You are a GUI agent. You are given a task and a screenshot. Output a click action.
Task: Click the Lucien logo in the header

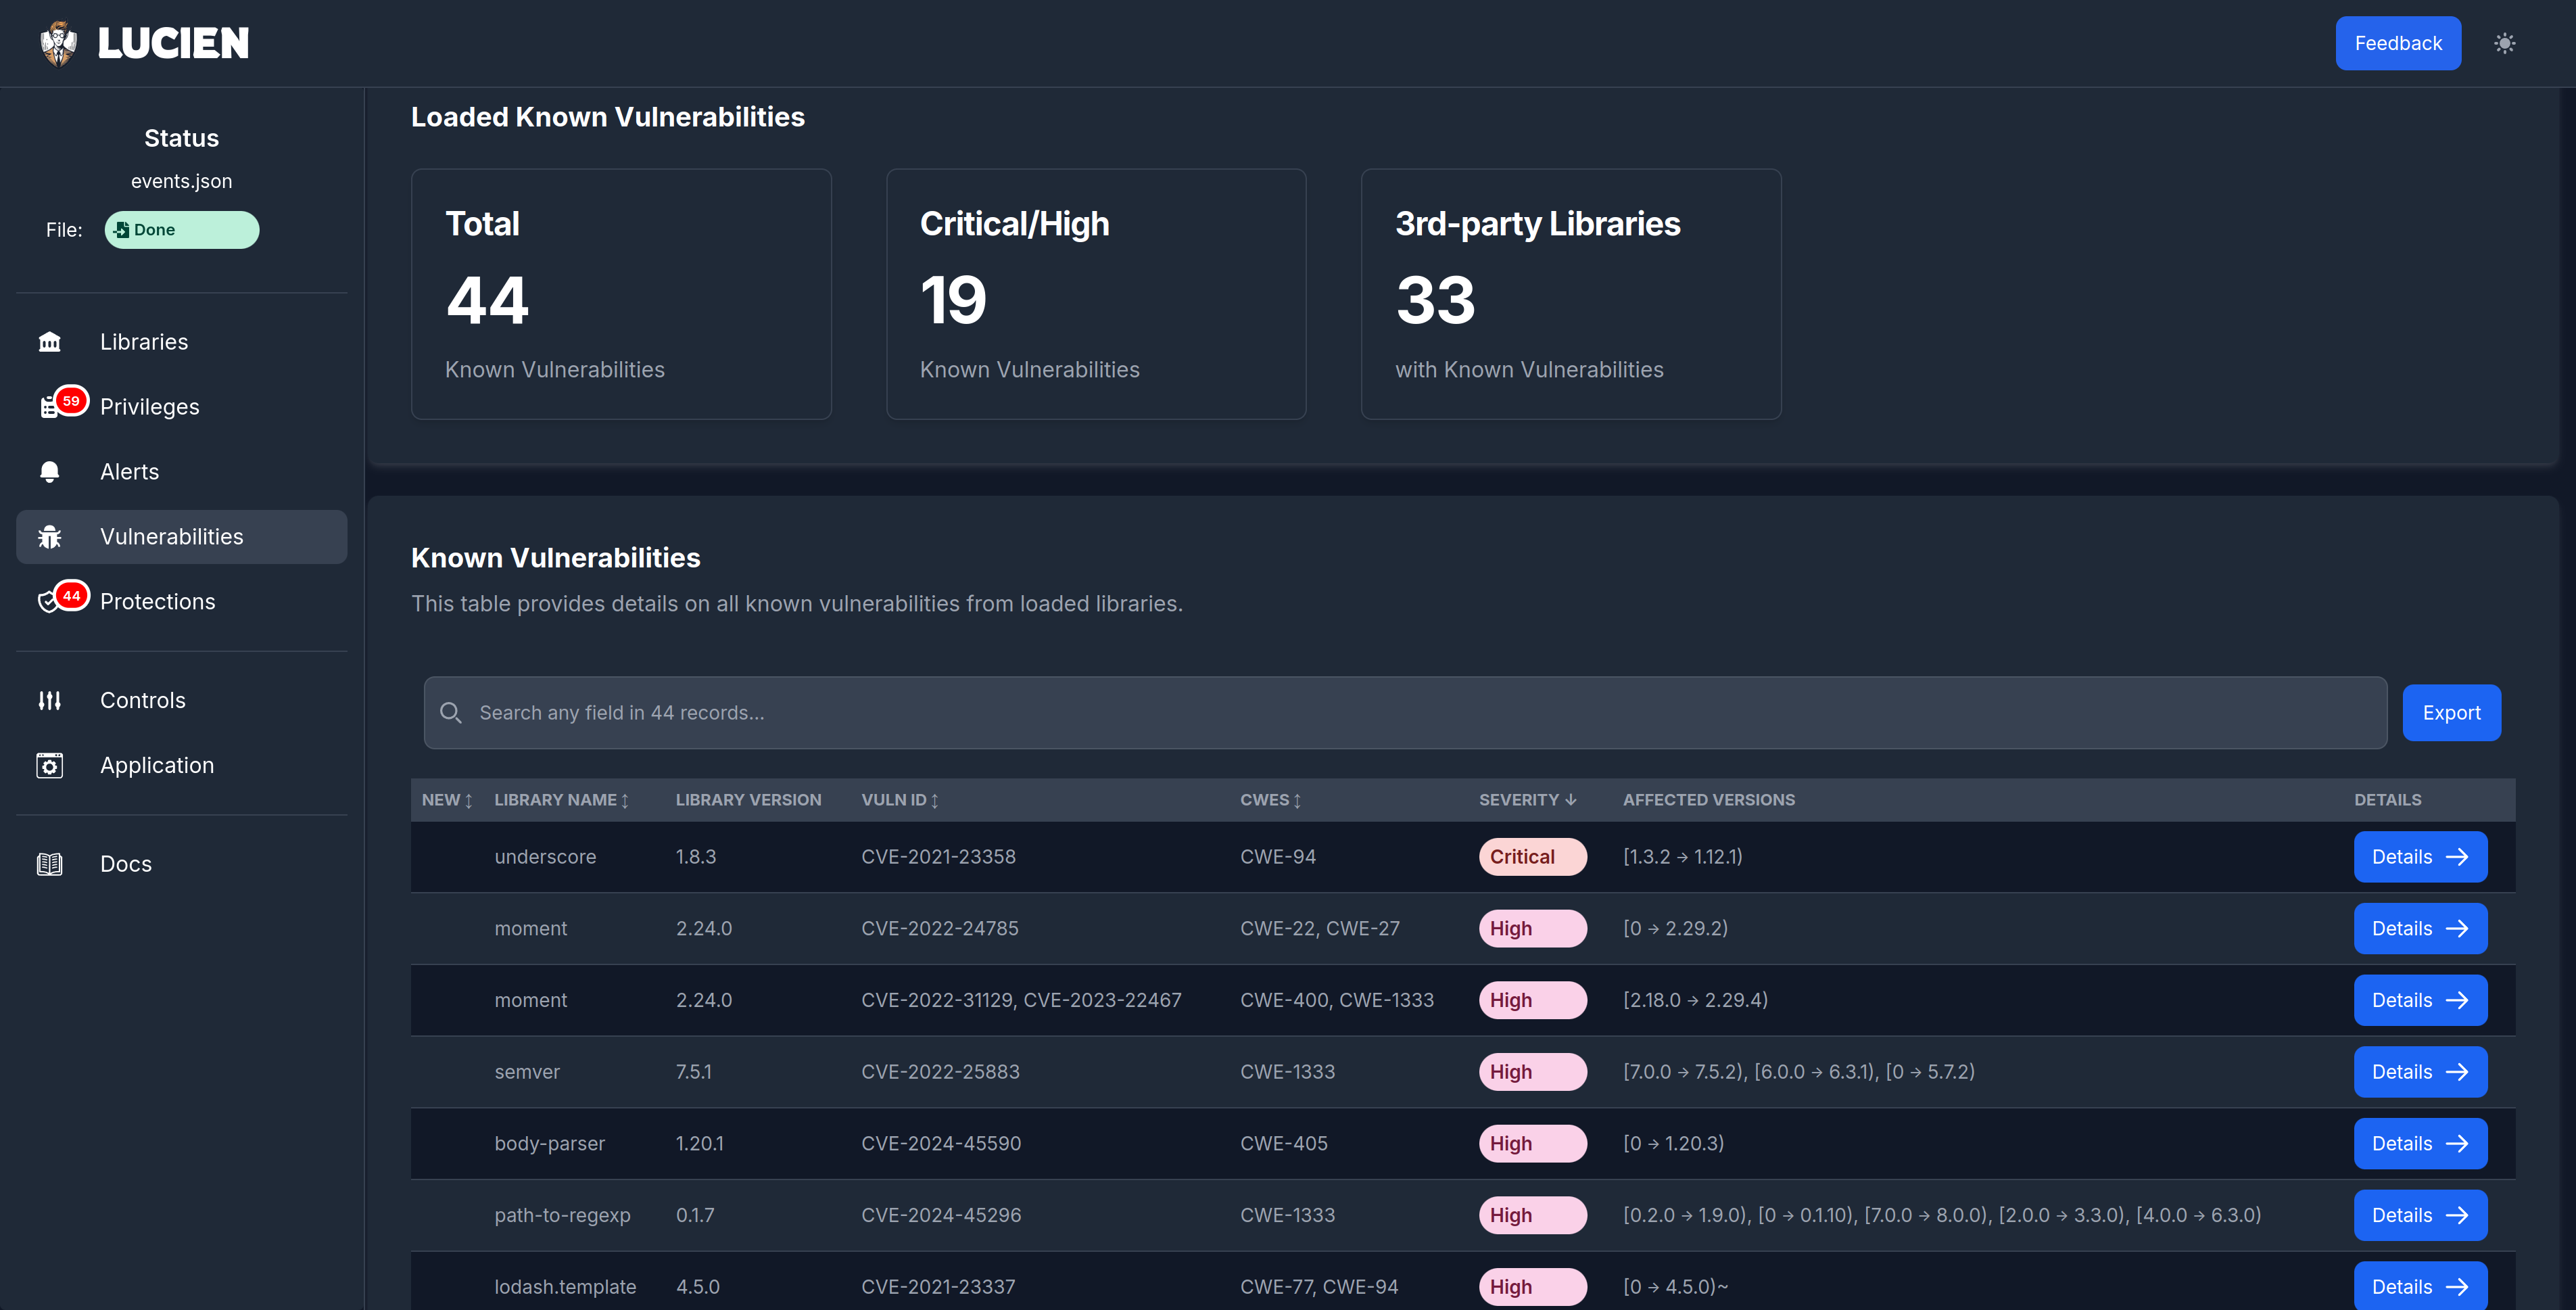coord(145,43)
